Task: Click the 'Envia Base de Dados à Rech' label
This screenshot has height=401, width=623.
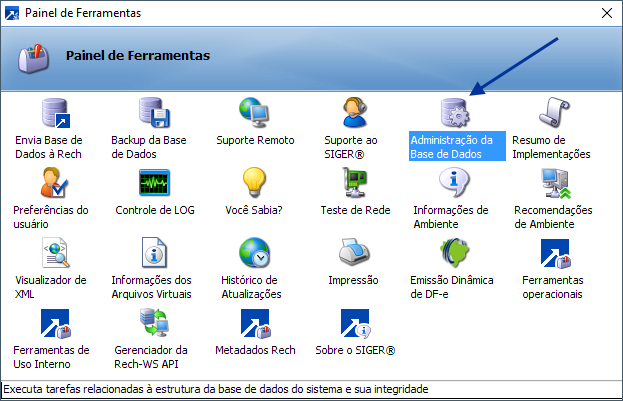Action: tap(48, 147)
